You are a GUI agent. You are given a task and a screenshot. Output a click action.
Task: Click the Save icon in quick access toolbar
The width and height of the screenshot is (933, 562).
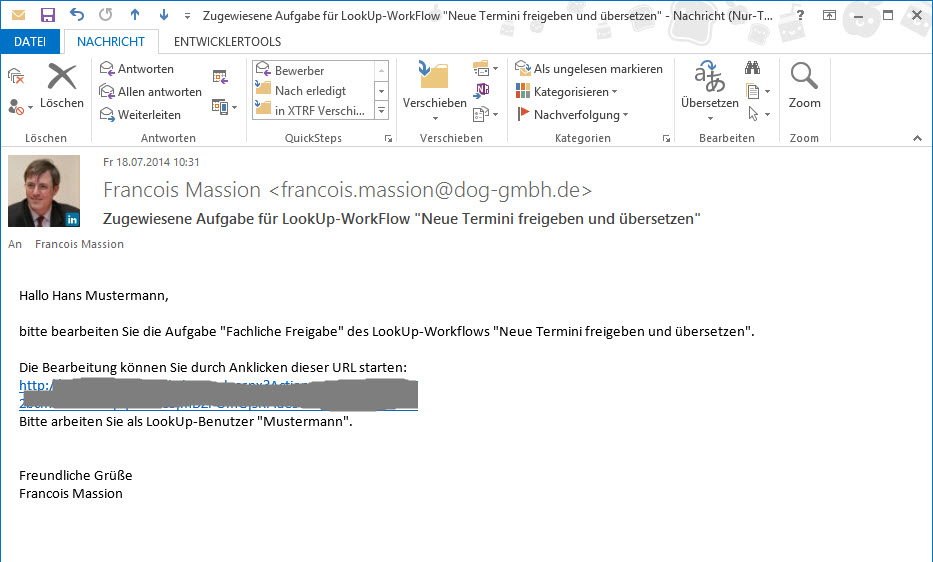[x=48, y=15]
